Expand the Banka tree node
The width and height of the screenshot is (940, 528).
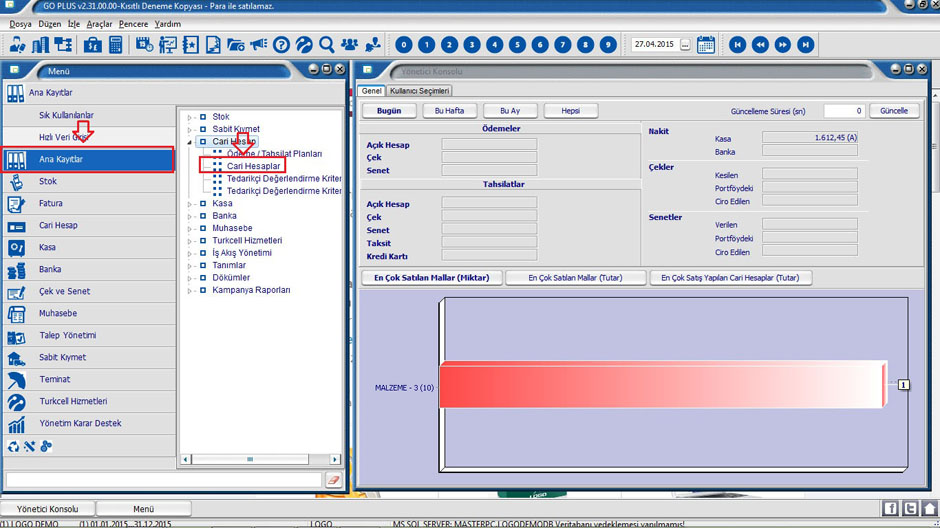189,216
